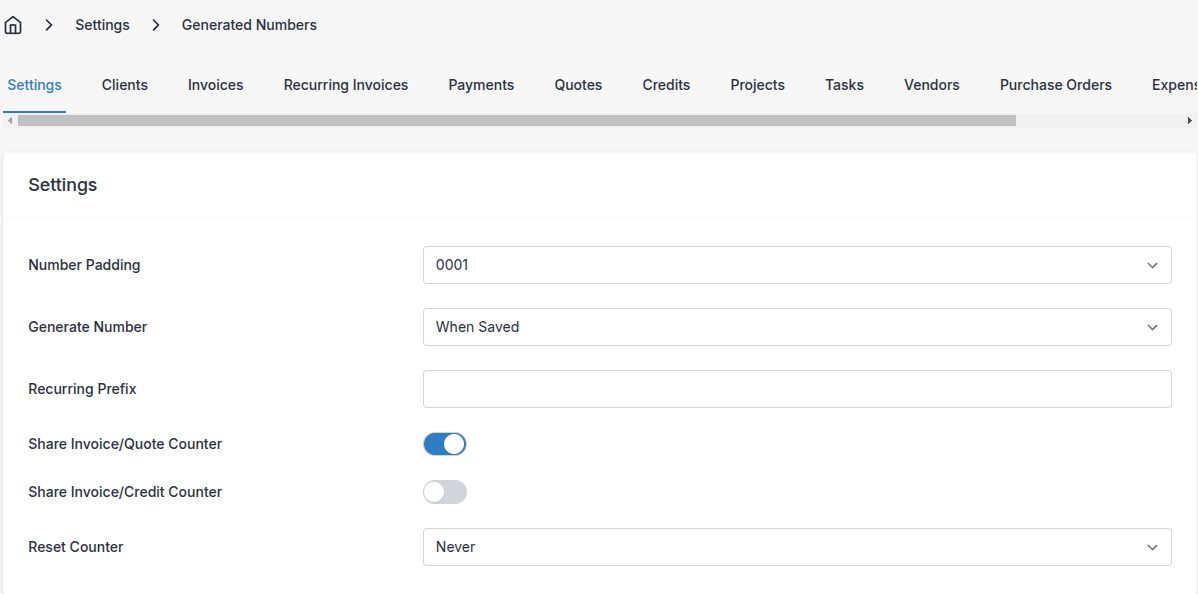Open the Reset Counter dropdown
Image resolution: width=1198 pixels, height=594 pixels.
point(797,547)
